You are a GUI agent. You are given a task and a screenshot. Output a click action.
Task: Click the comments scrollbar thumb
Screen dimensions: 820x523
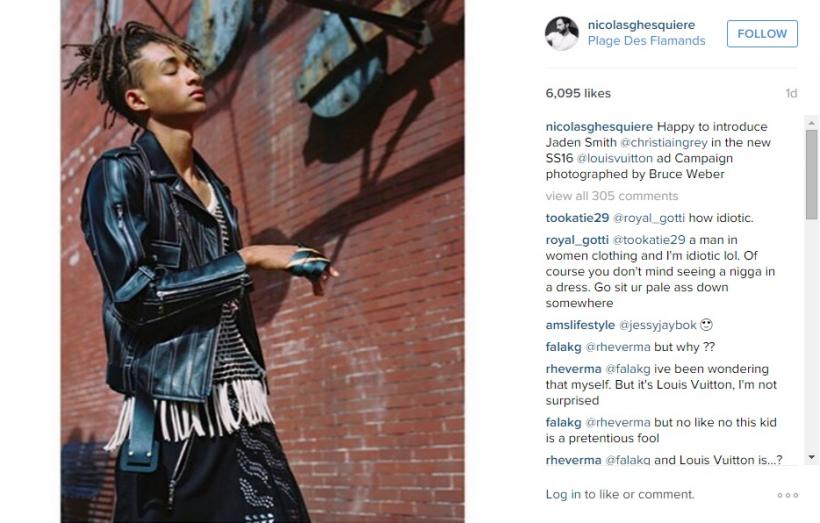[812, 175]
